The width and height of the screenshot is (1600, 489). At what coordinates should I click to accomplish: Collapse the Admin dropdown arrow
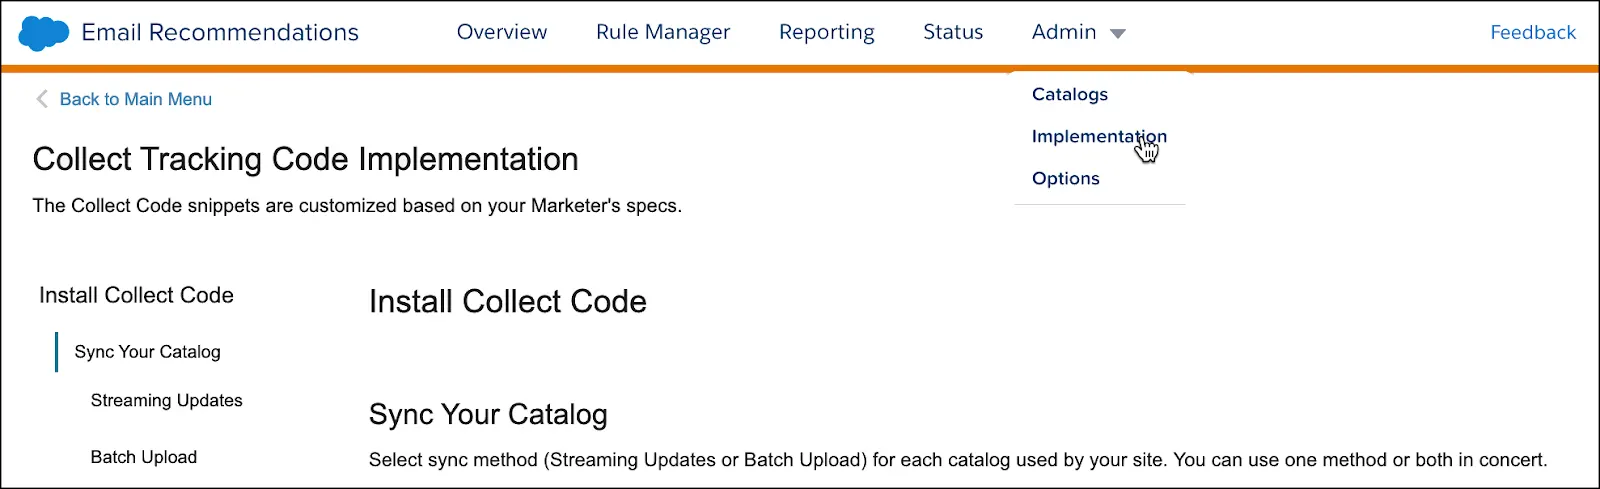pos(1118,34)
